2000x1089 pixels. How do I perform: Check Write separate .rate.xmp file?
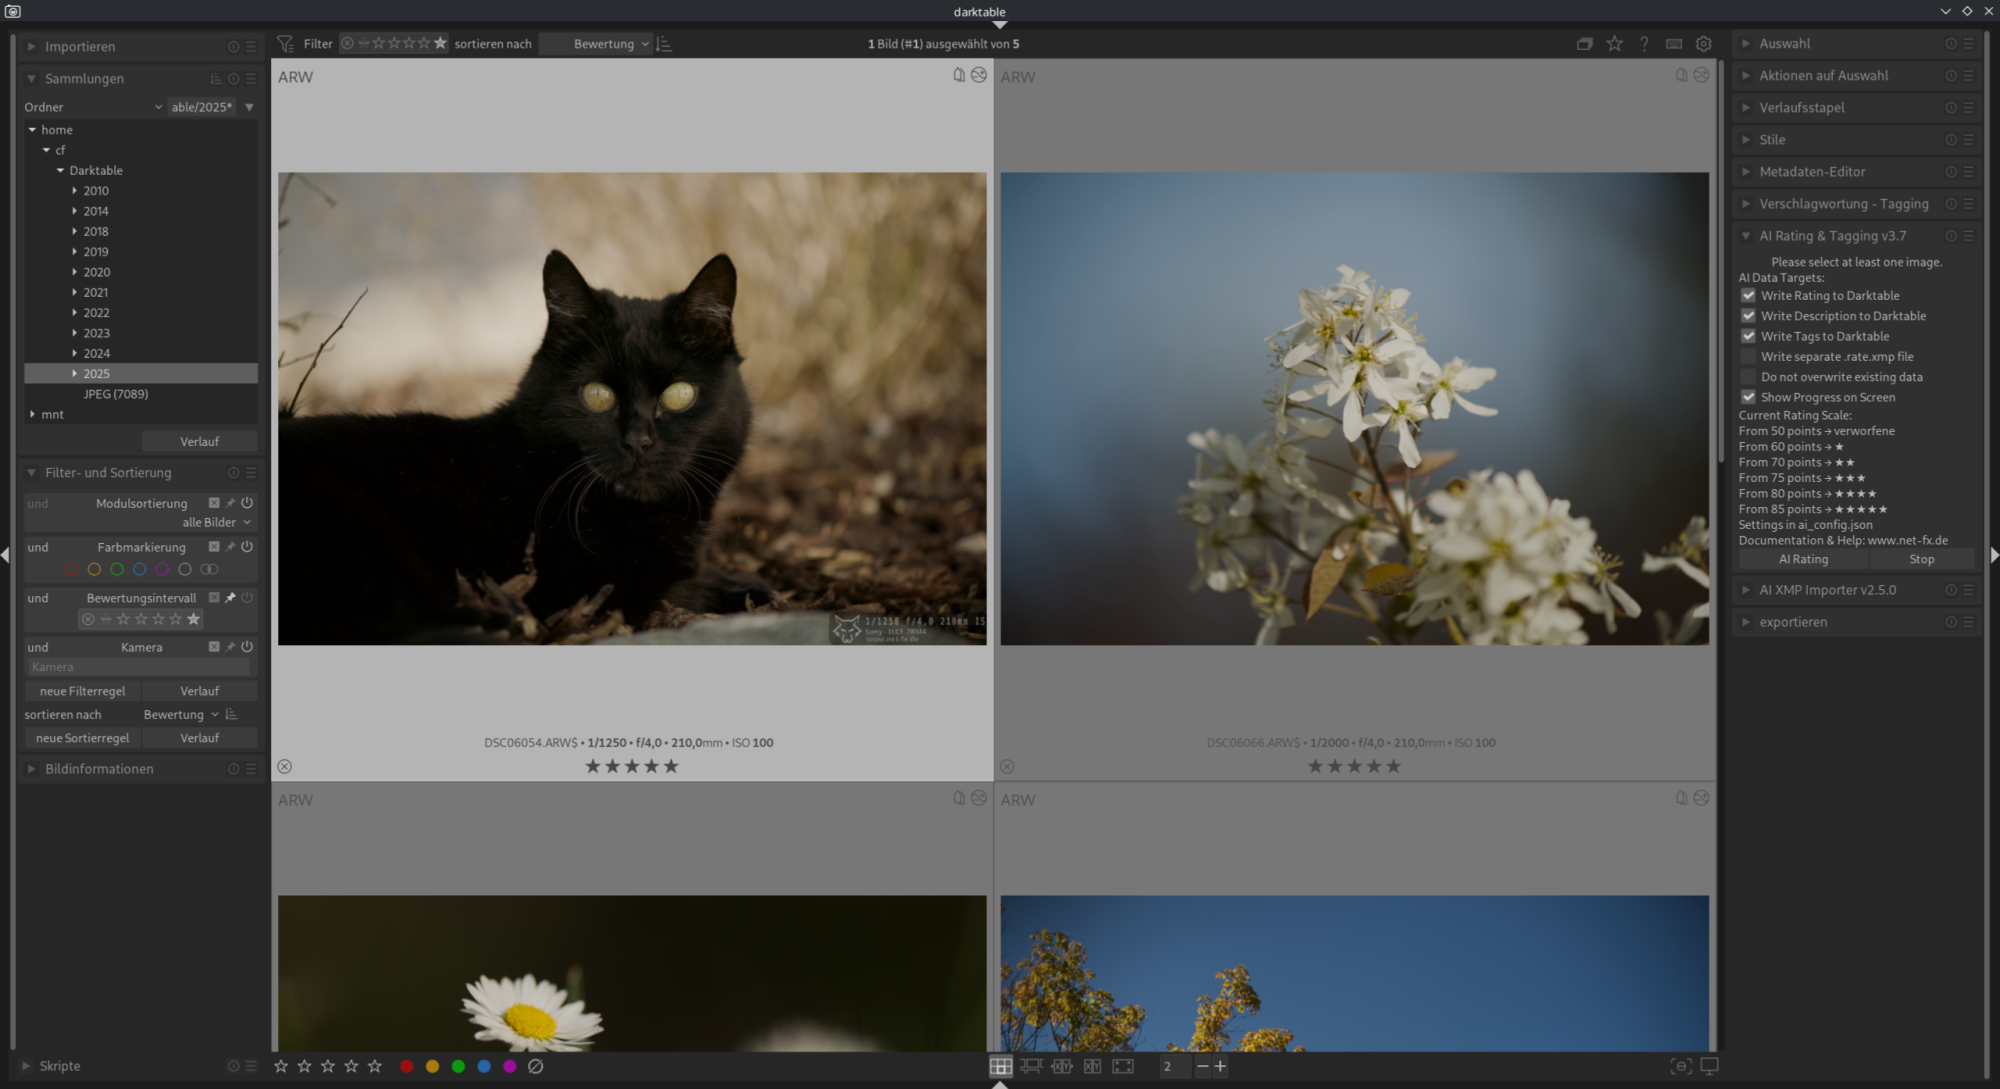pyautogui.click(x=1748, y=357)
